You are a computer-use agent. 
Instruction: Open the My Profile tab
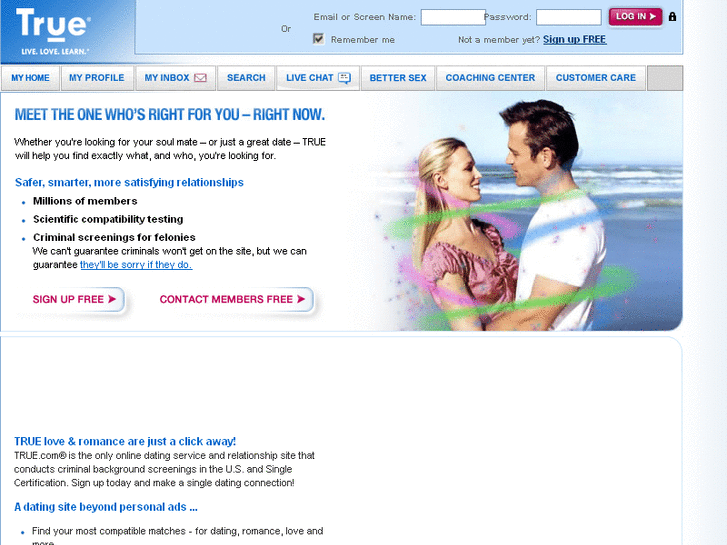[x=97, y=78]
